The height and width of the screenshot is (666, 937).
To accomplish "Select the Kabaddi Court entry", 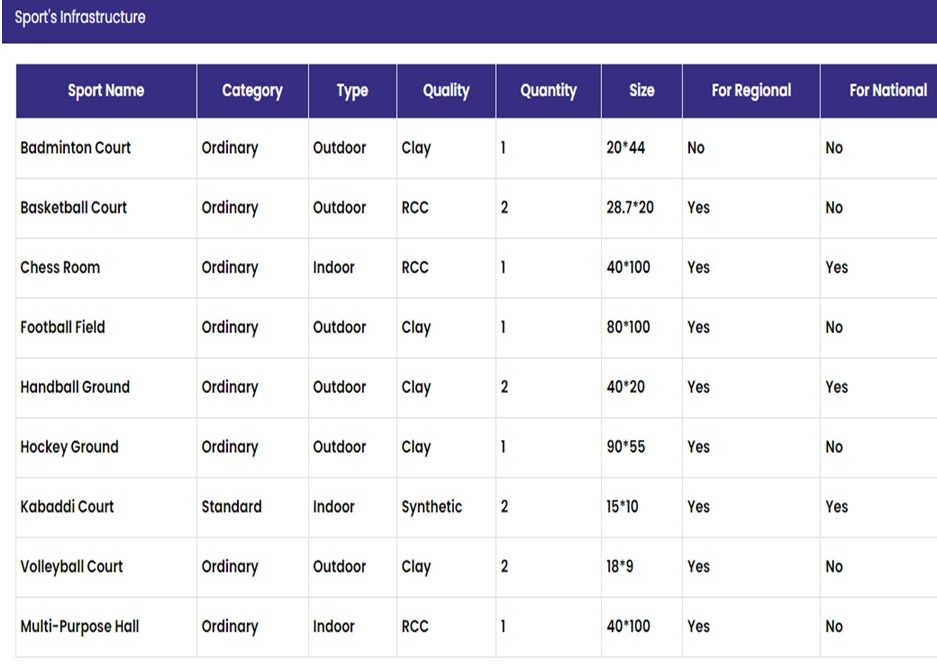I will click(x=67, y=507).
